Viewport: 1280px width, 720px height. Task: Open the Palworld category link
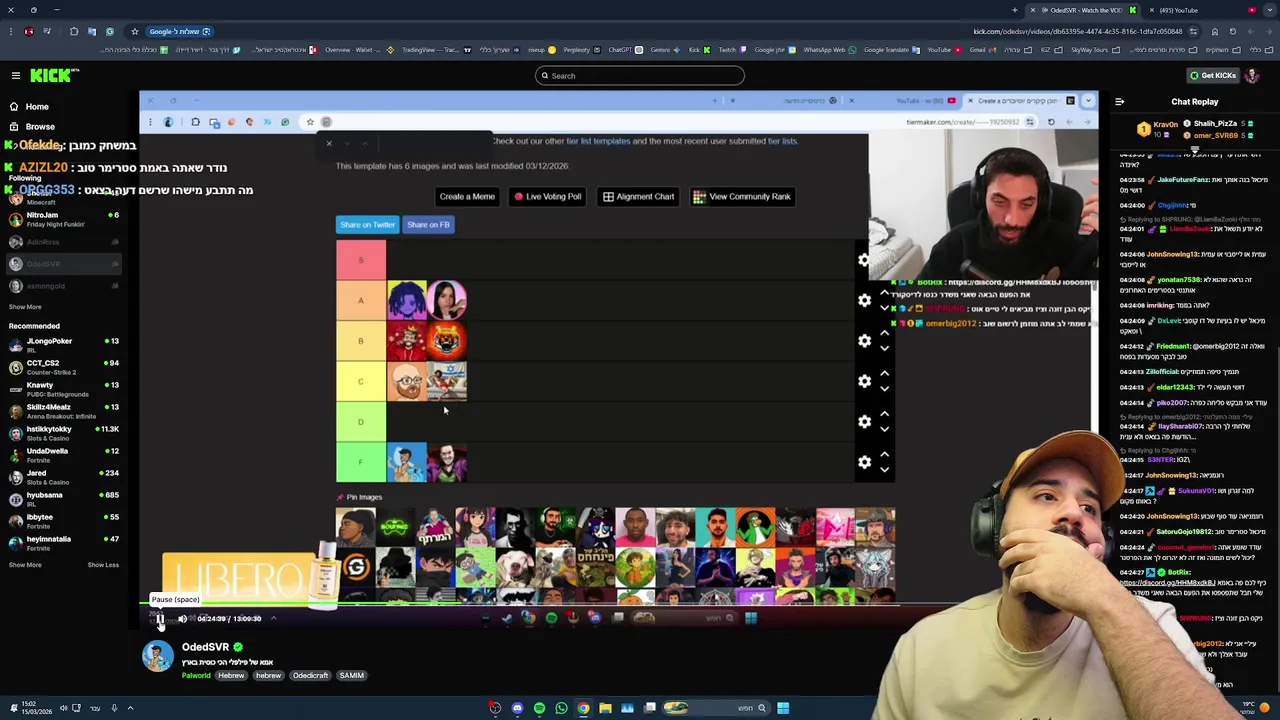tap(196, 676)
